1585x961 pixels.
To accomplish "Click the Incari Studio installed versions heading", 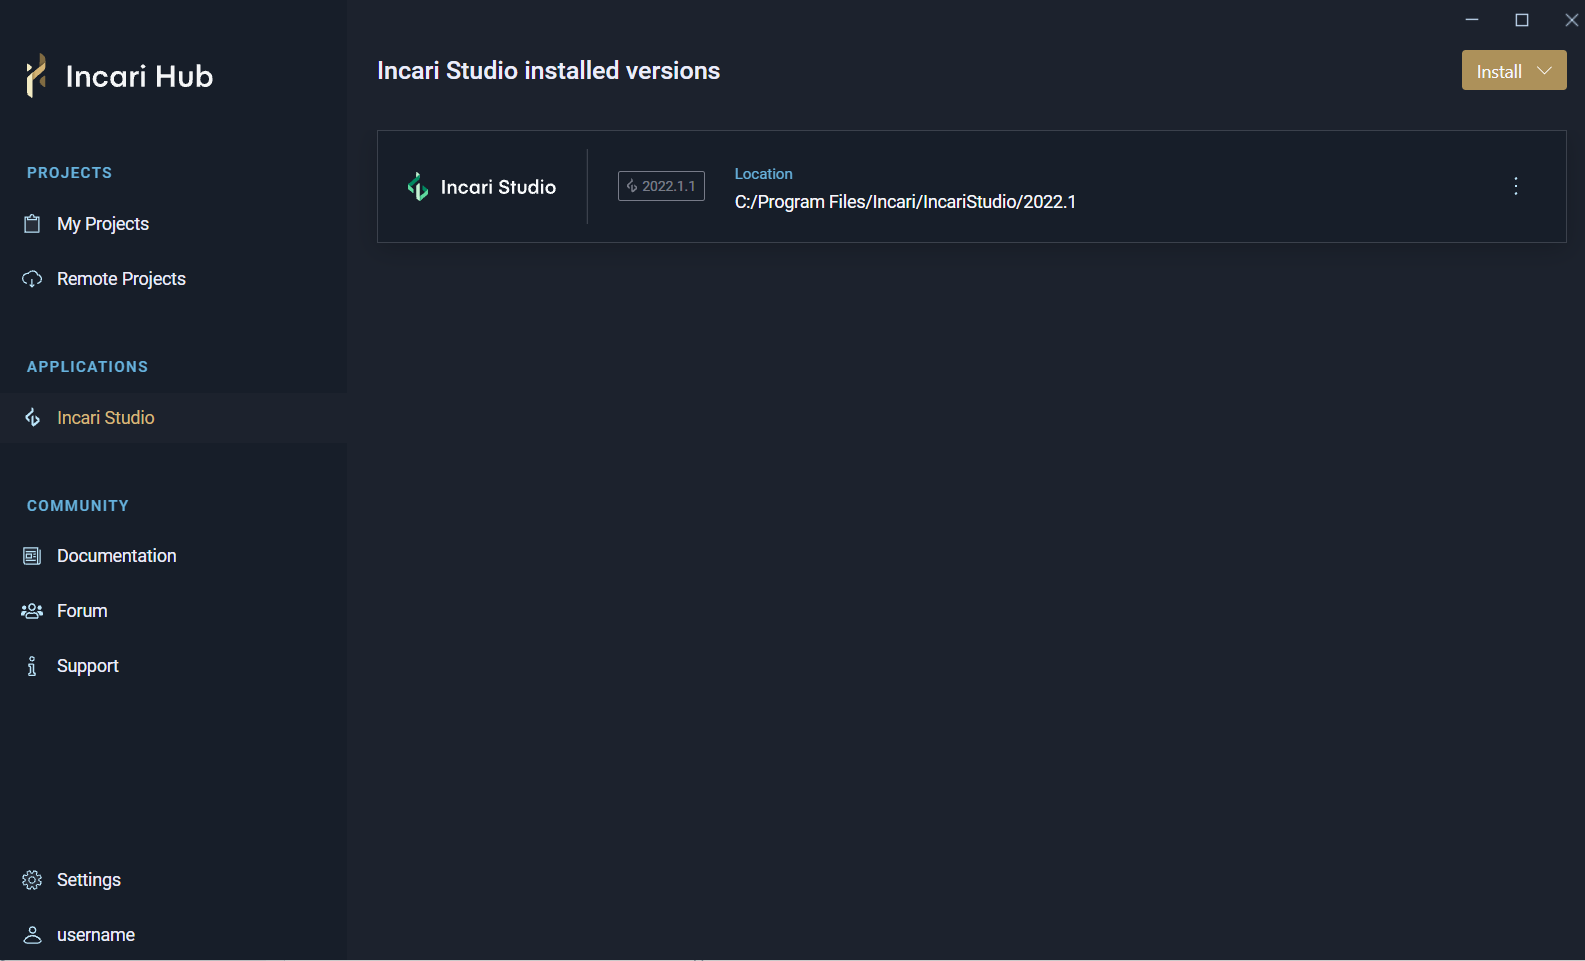I will (549, 71).
